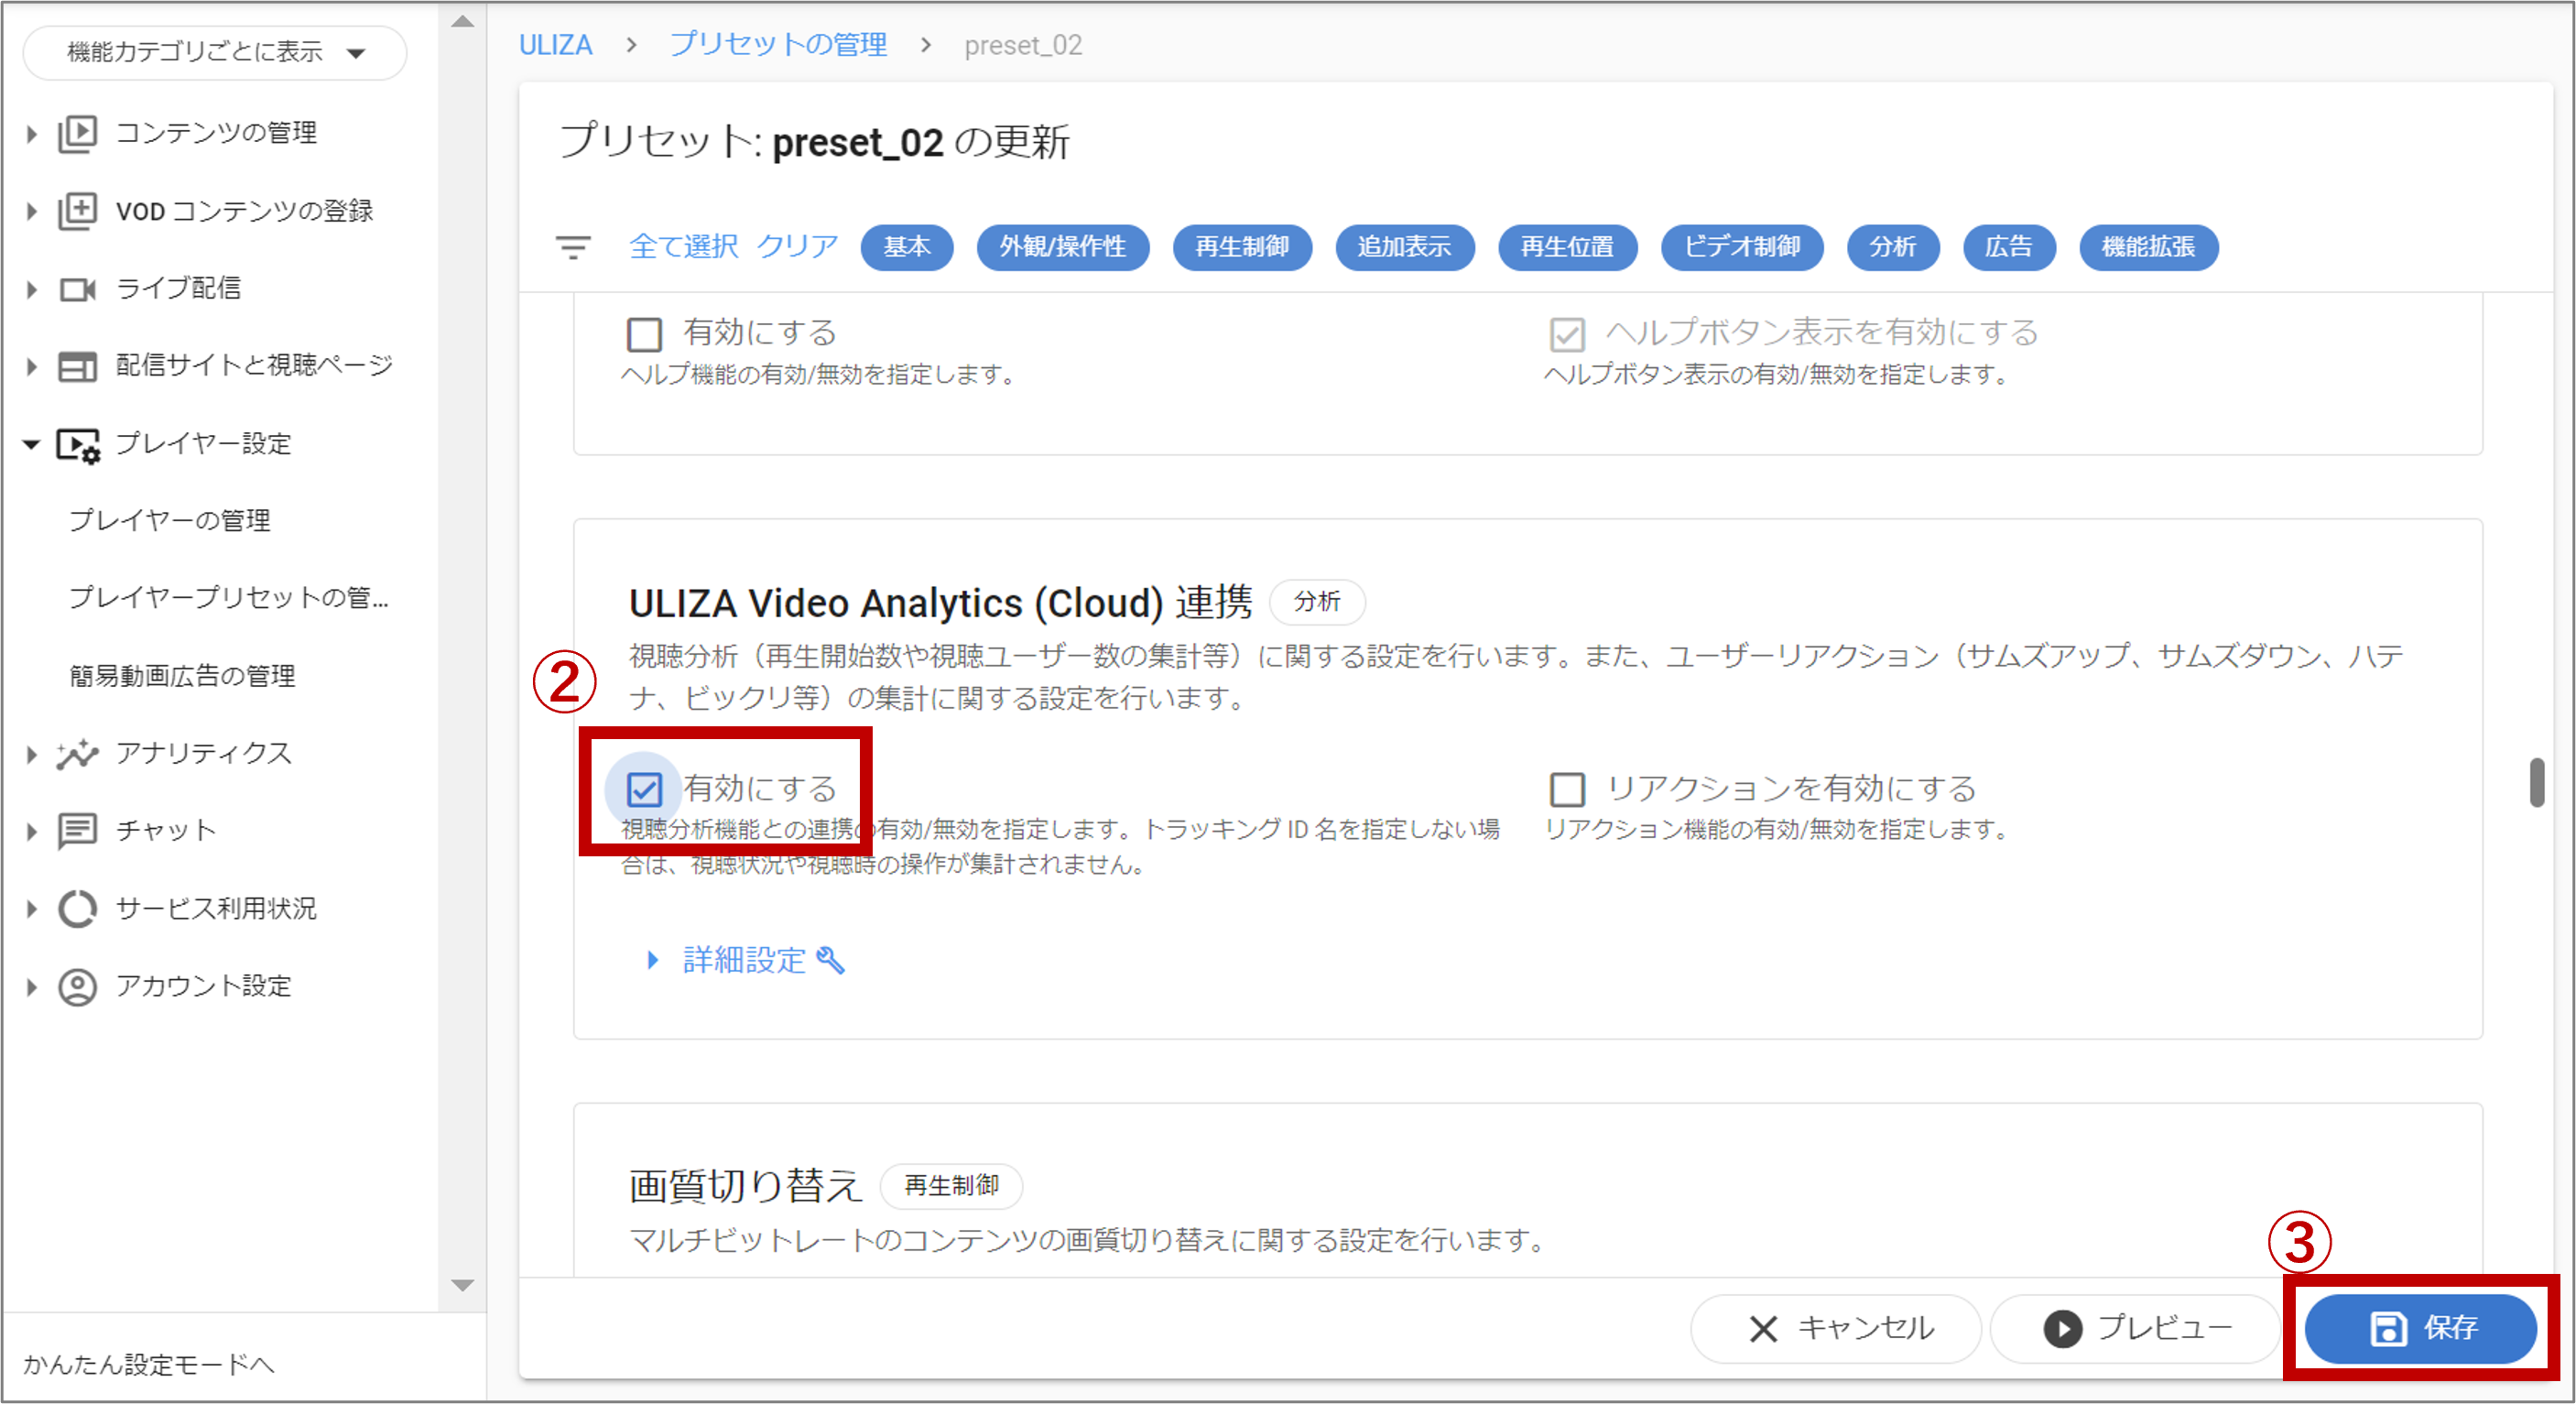Click the VOD コンテンツの登録 add icon
This screenshot has height=1404, width=2576.
pyautogui.click(x=77, y=211)
